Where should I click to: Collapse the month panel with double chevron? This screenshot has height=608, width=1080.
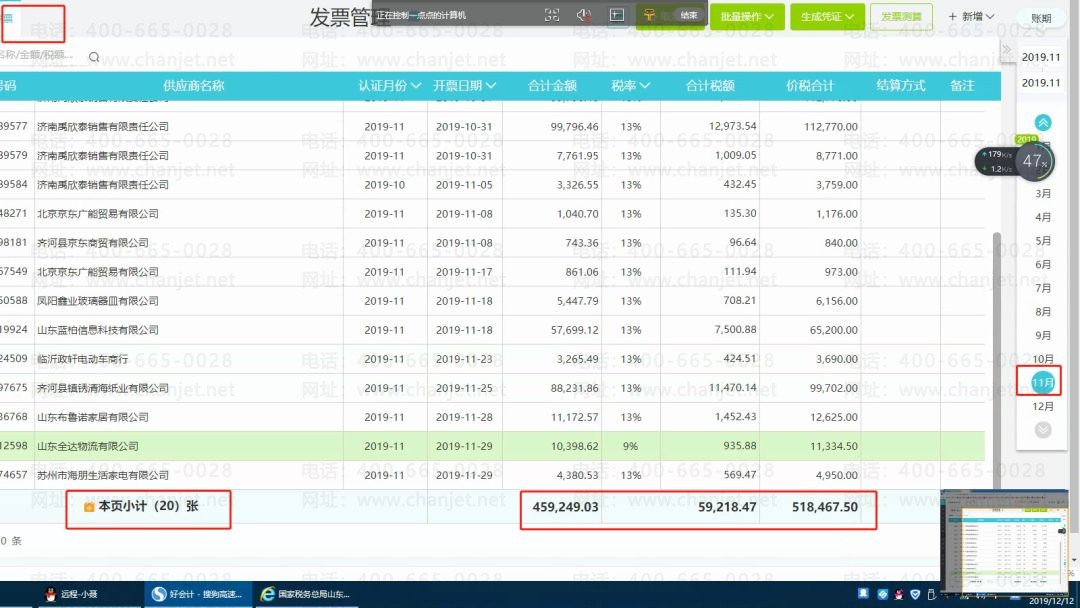(x=1006, y=50)
